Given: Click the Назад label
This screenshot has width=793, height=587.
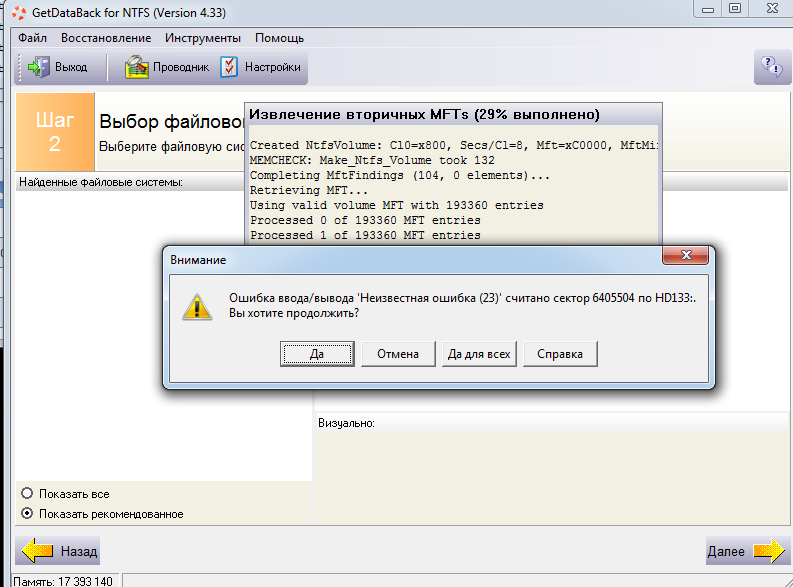Looking at the screenshot, I should (x=79, y=551).
